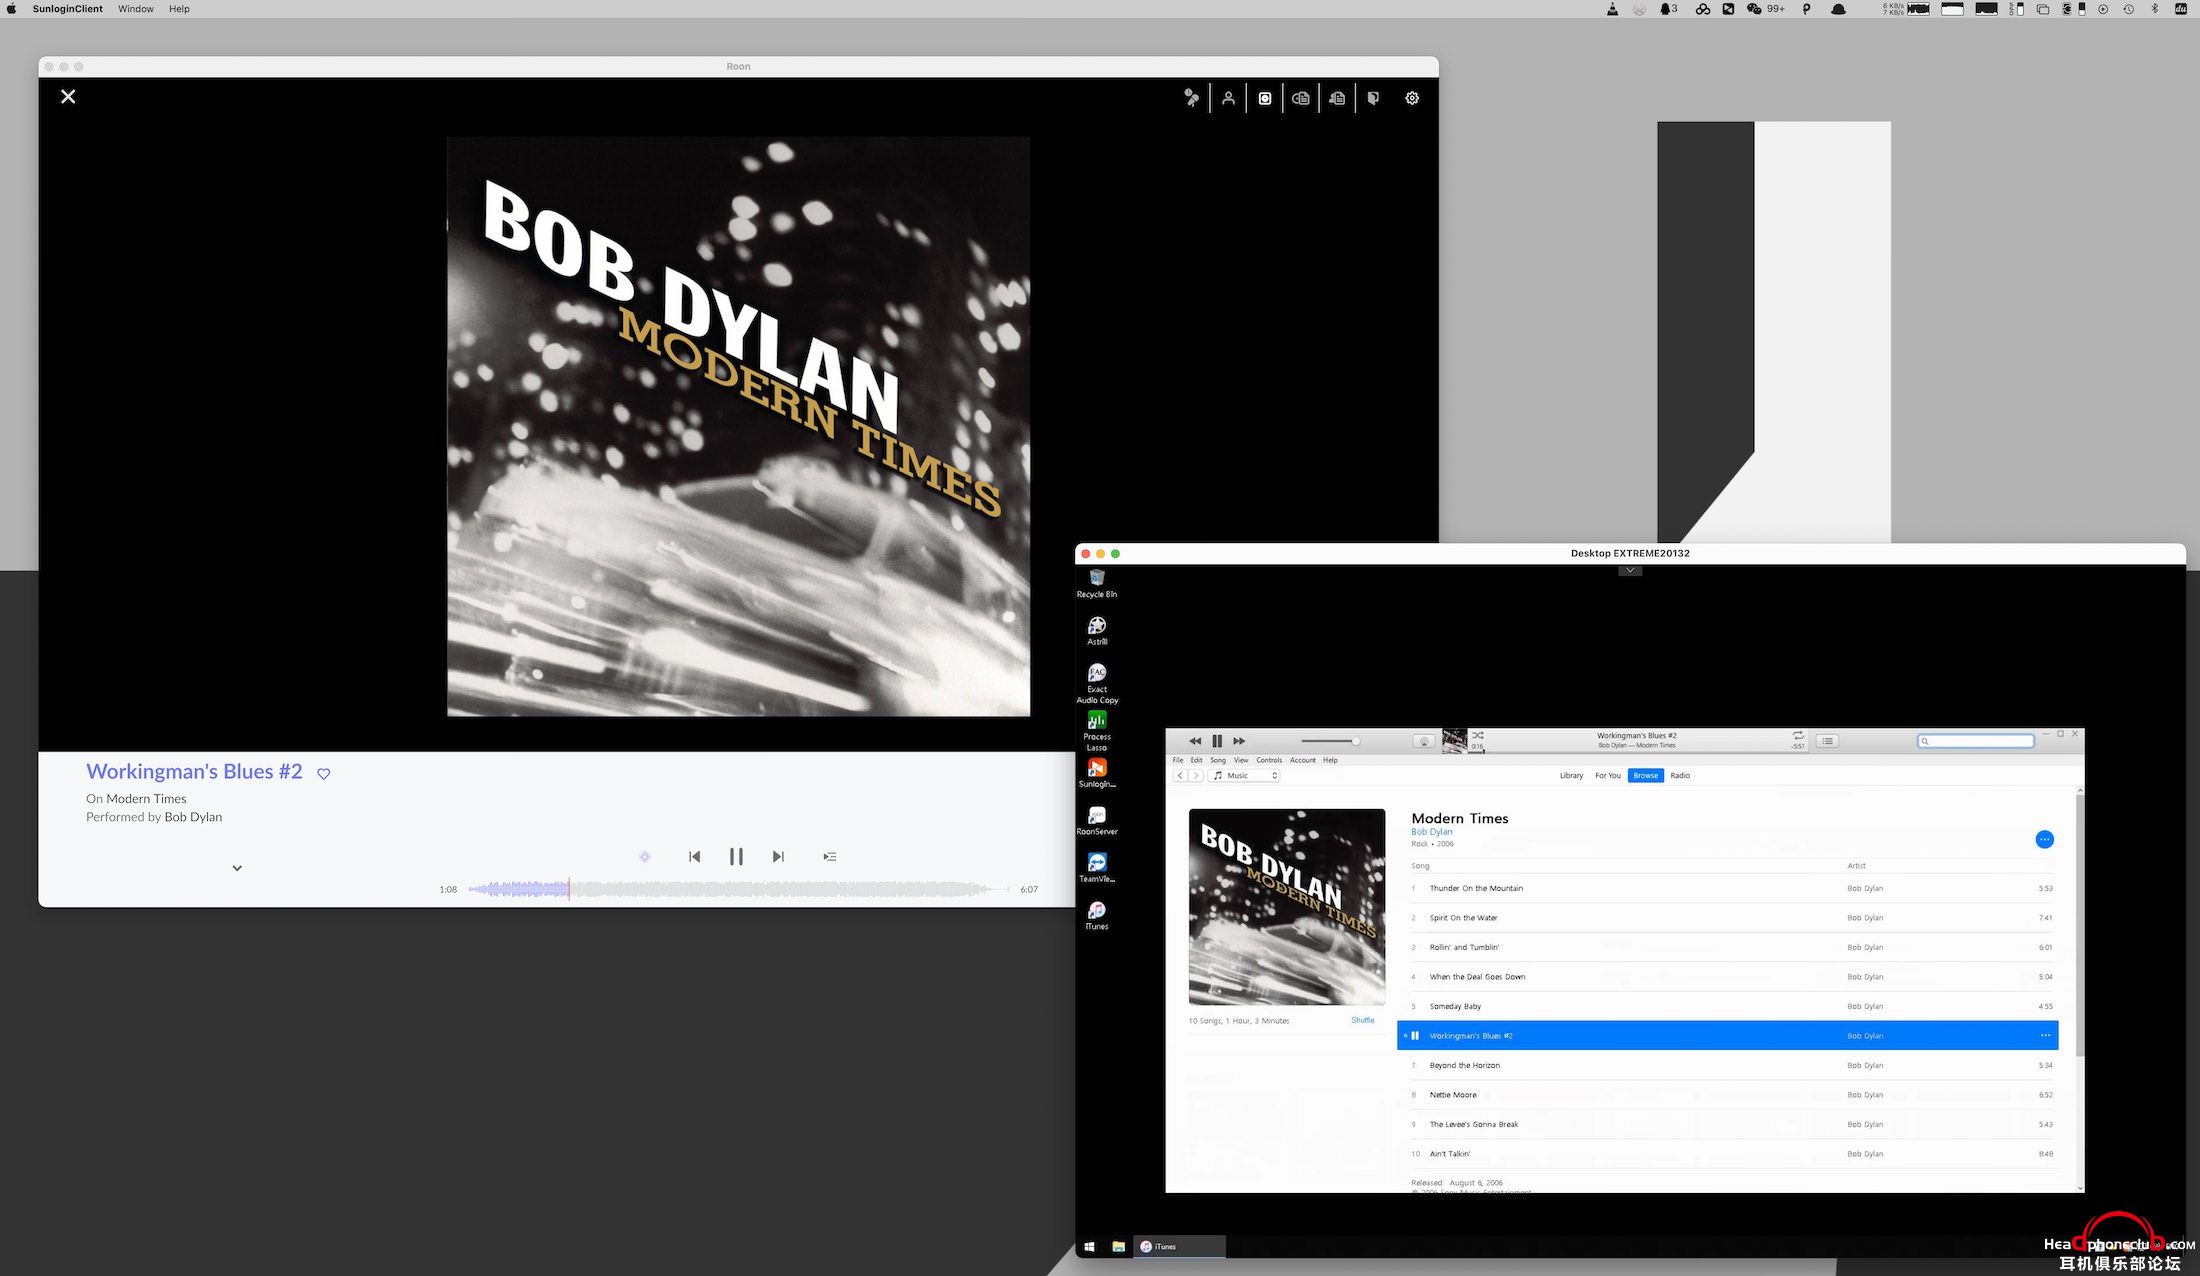Click the iTunes fast-forward button
2200x1276 pixels.
(1239, 741)
